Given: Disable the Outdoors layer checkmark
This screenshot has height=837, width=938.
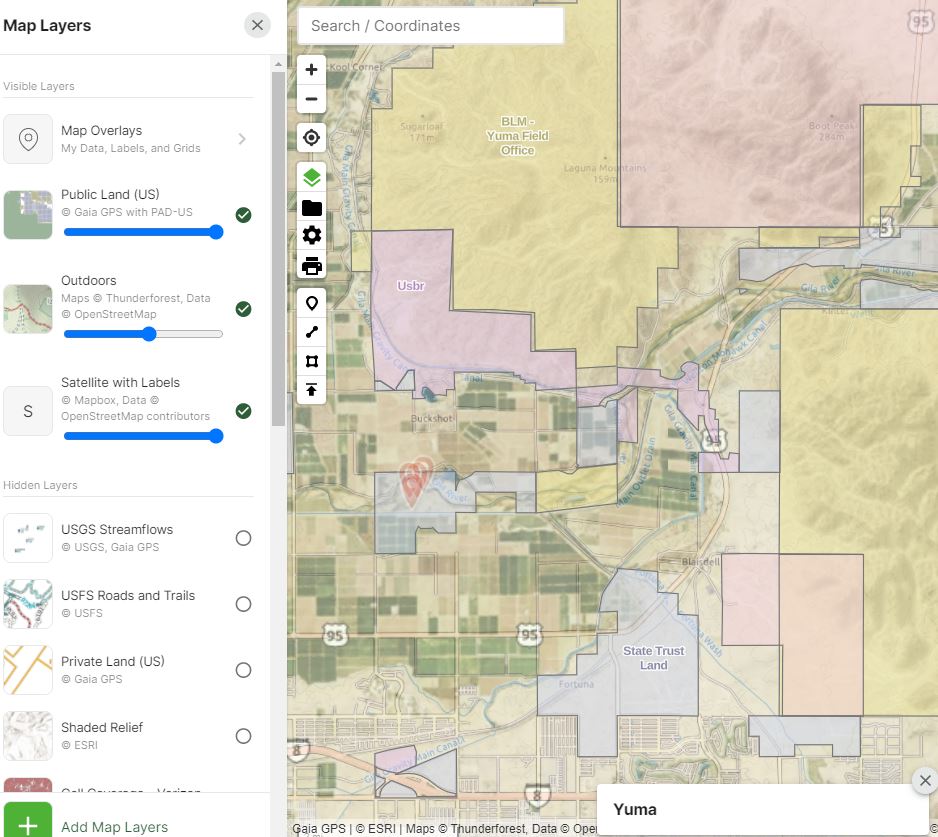Looking at the screenshot, I should 243,309.
